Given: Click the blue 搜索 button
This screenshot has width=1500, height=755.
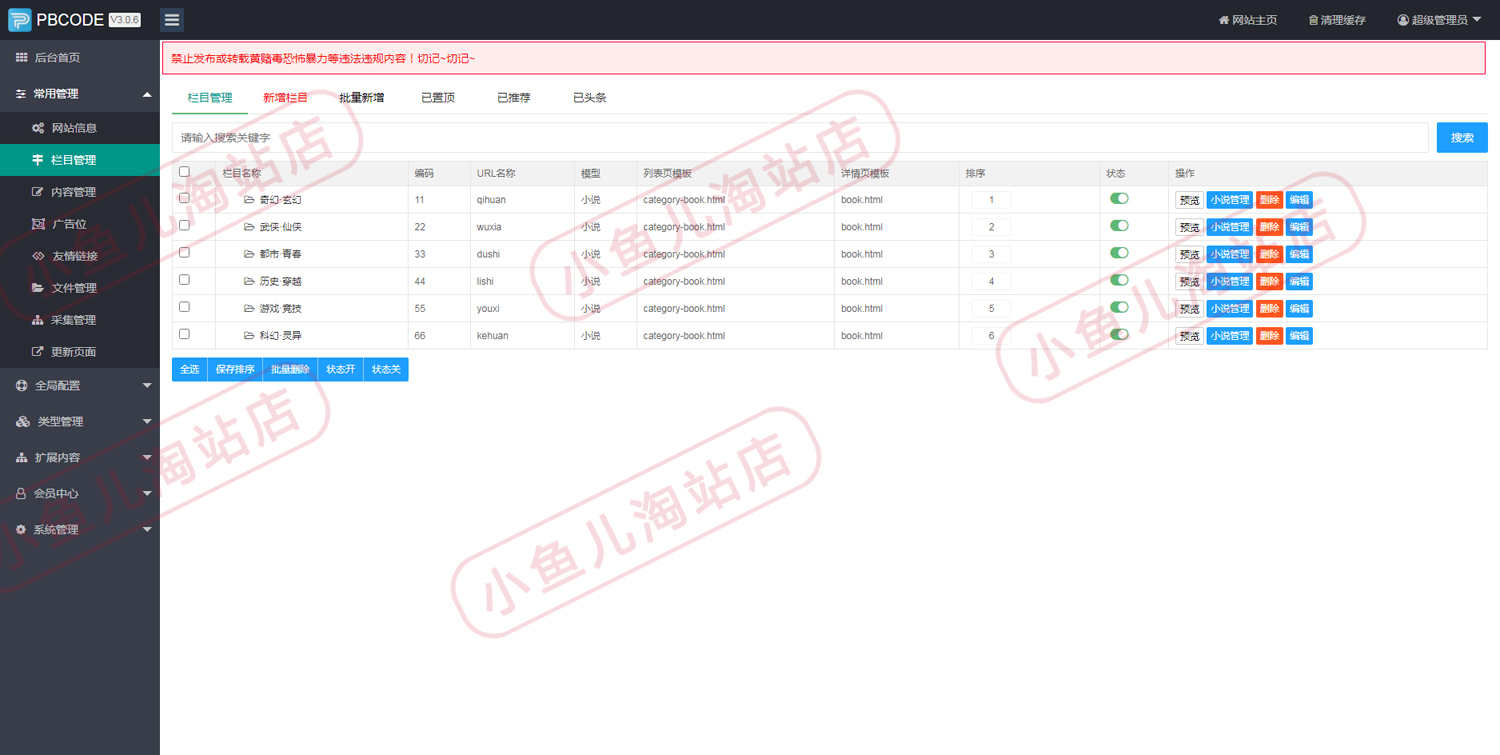Looking at the screenshot, I should pyautogui.click(x=1462, y=137).
